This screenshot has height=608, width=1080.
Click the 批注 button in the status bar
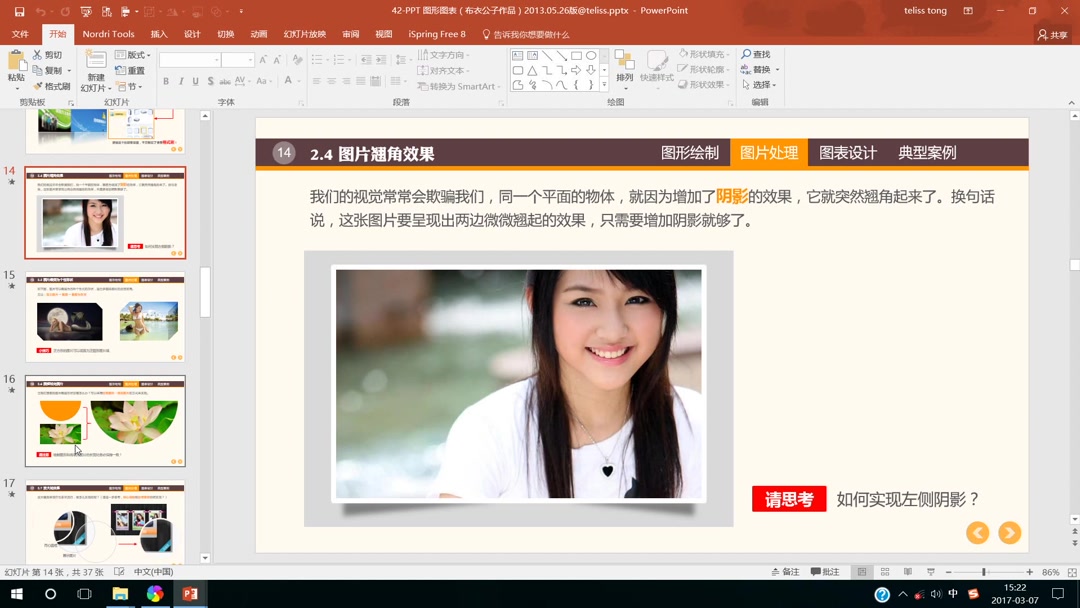pyautogui.click(x=823, y=571)
